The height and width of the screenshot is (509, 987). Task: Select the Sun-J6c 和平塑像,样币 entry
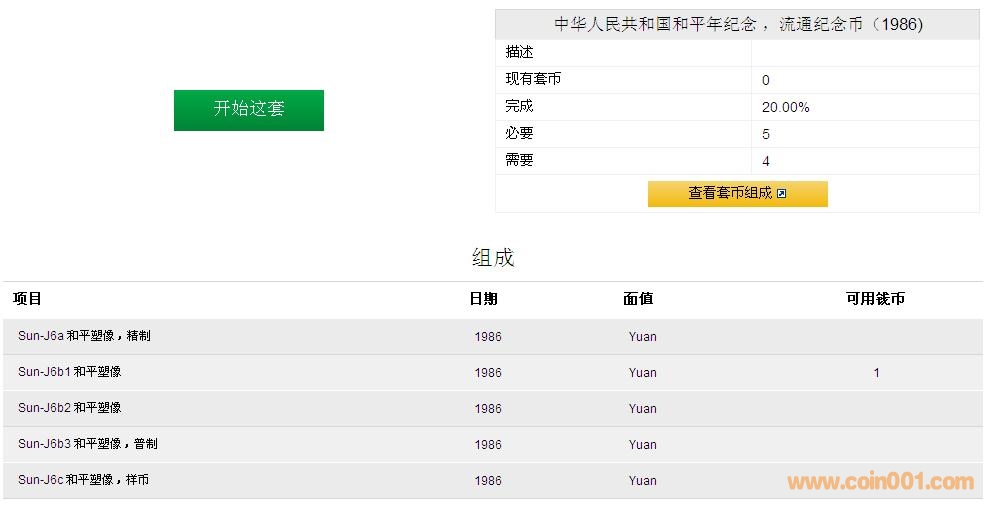[83, 480]
